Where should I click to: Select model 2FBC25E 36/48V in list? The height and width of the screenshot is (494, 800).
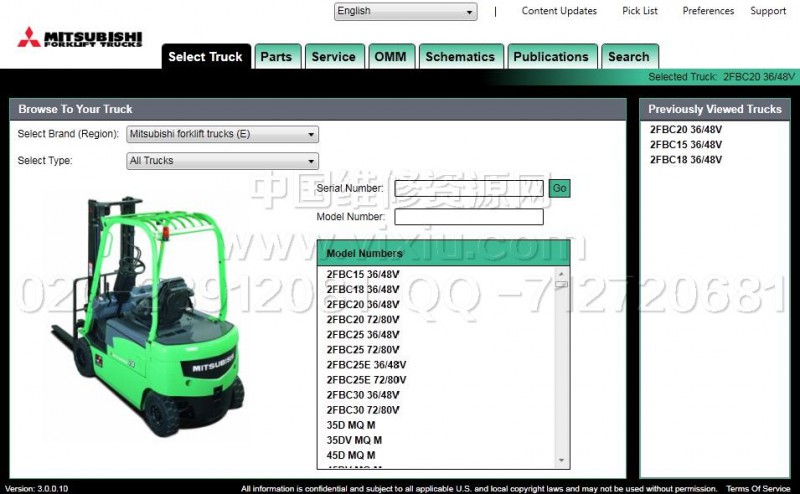[x=366, y=365]
